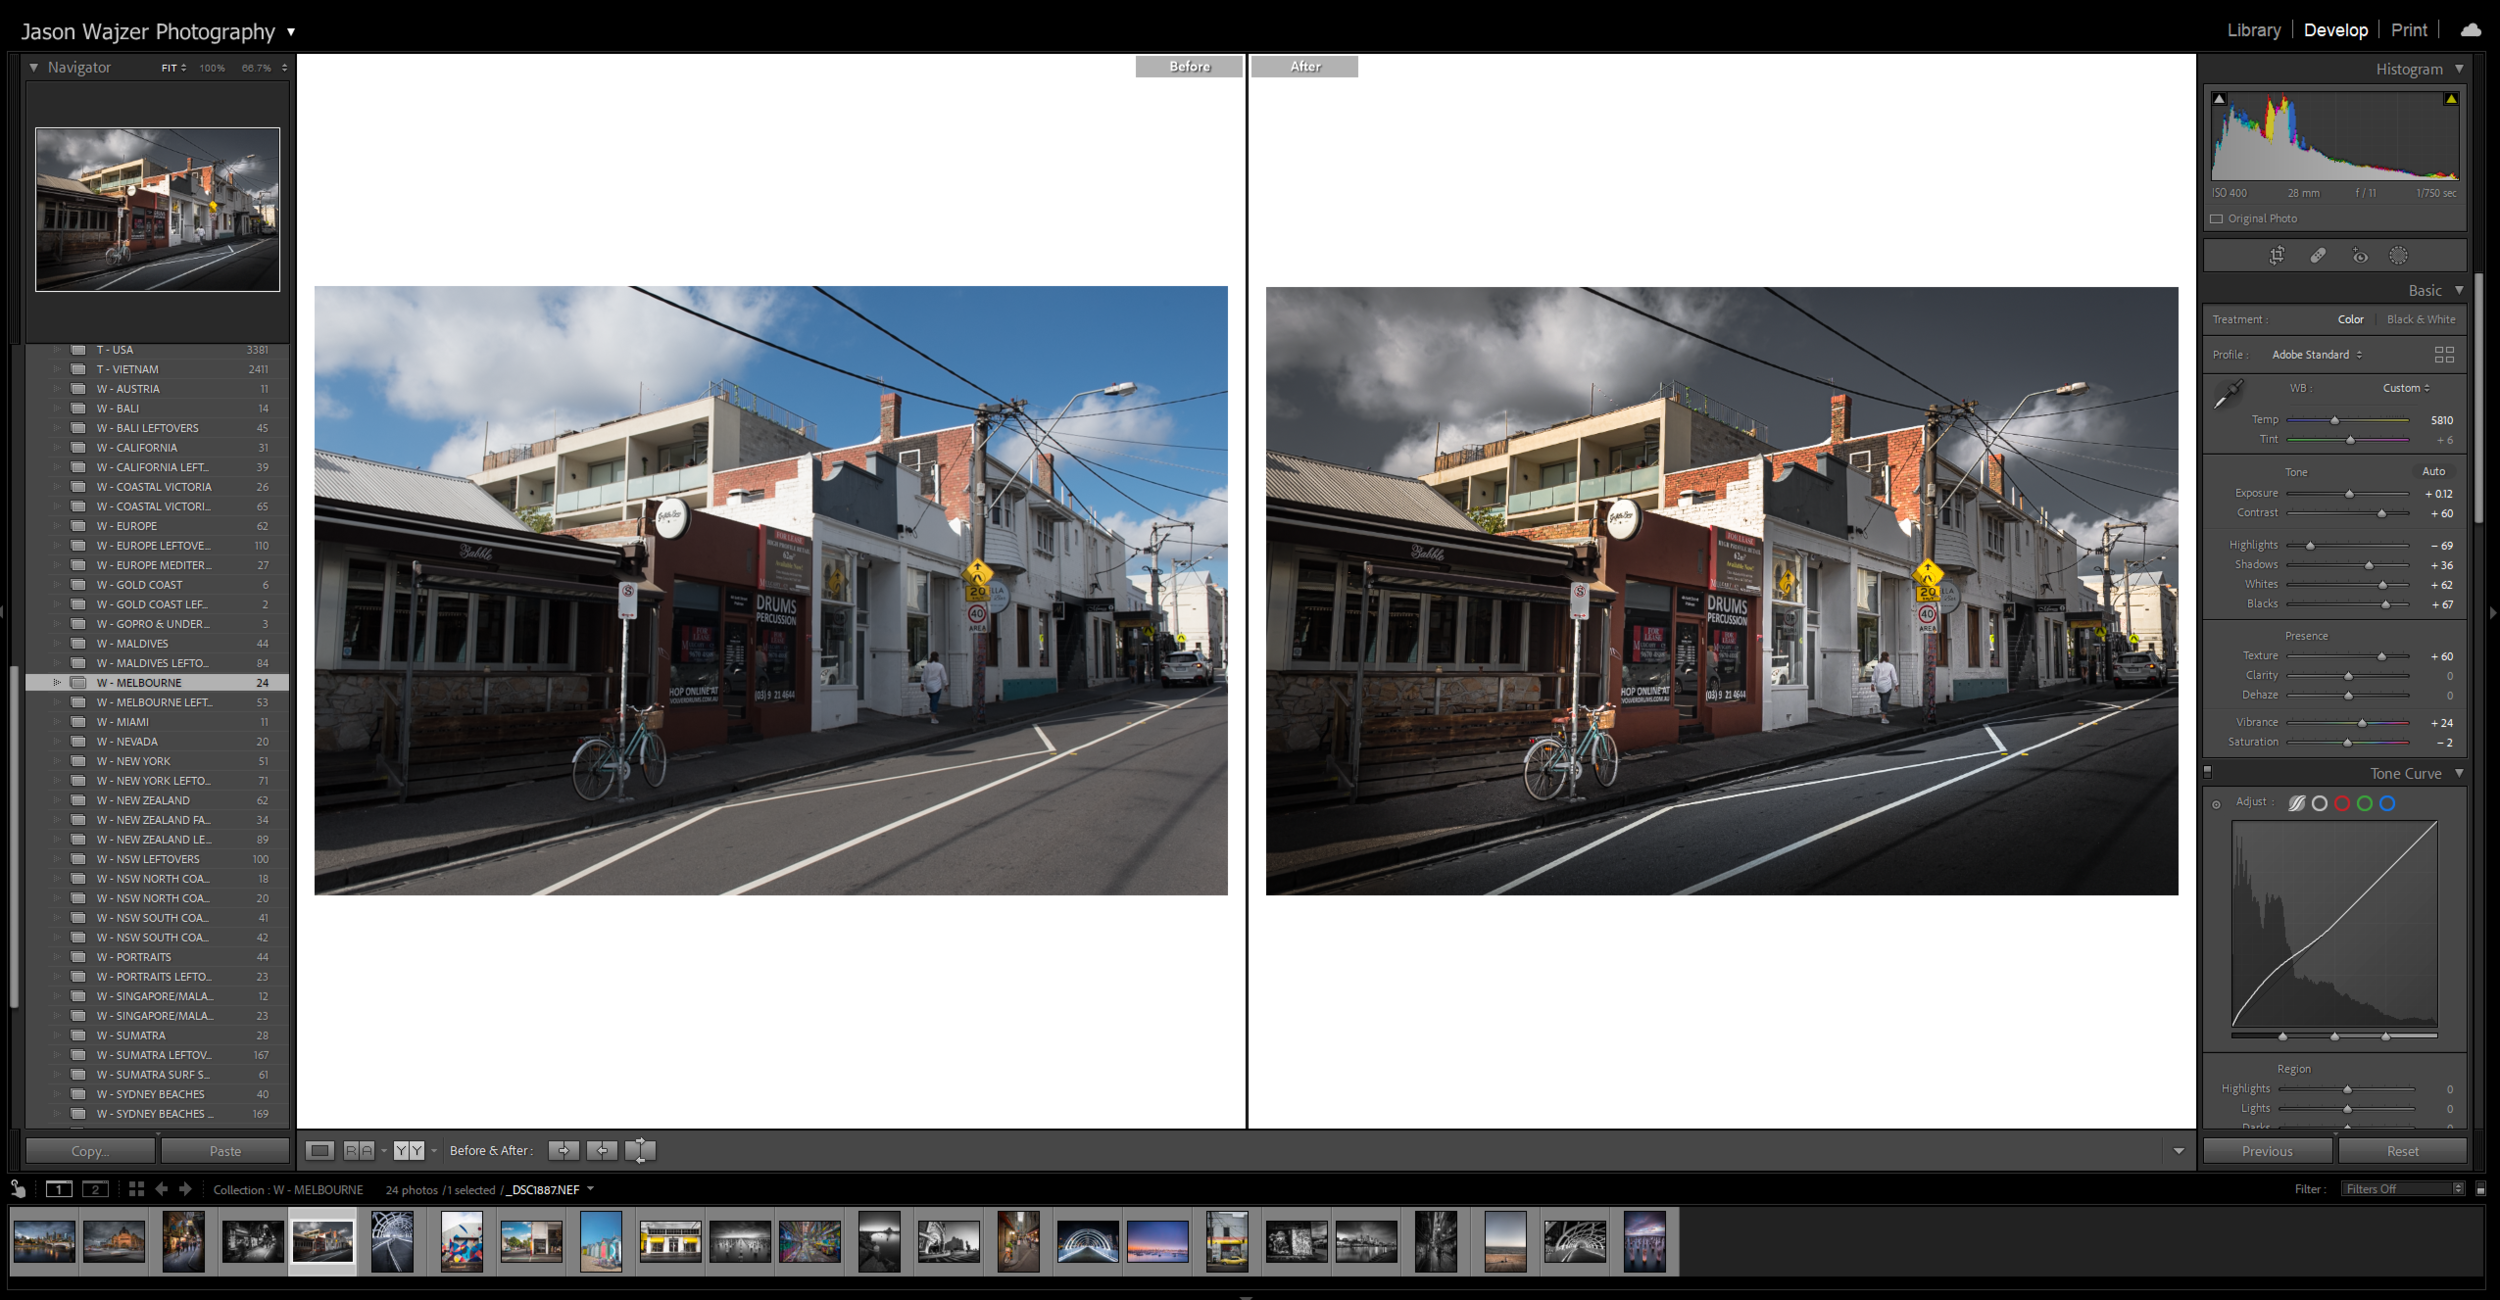Image resolution: width=2500 pixels, height=1300 pixels.
Task: Click the swap before and after settings icon
Action: click(x=640, y=1151)
